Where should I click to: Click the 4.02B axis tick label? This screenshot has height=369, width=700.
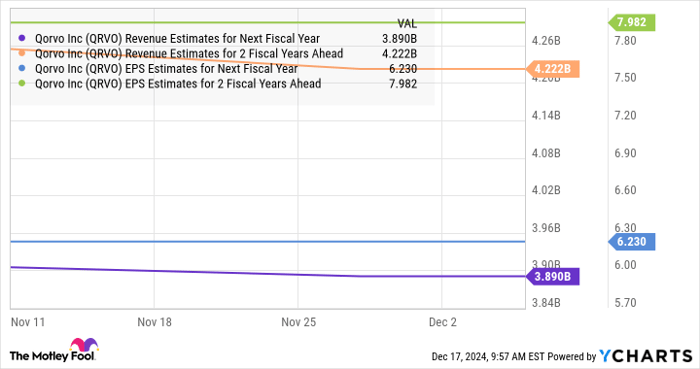tap(546, 190)
